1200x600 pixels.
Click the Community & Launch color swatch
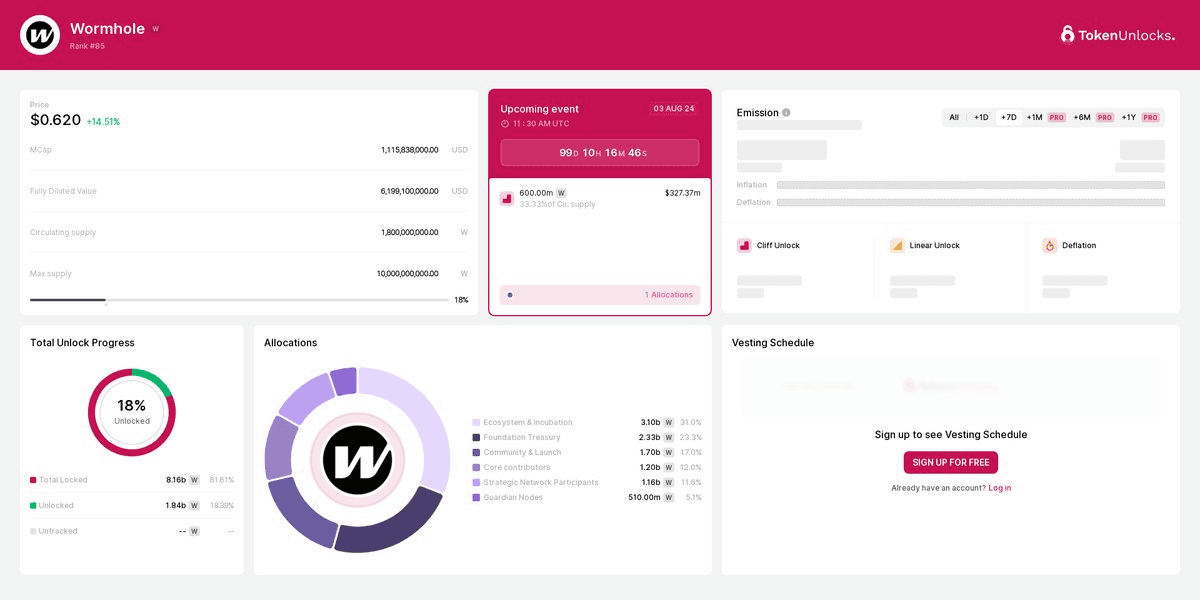(476, 453)
